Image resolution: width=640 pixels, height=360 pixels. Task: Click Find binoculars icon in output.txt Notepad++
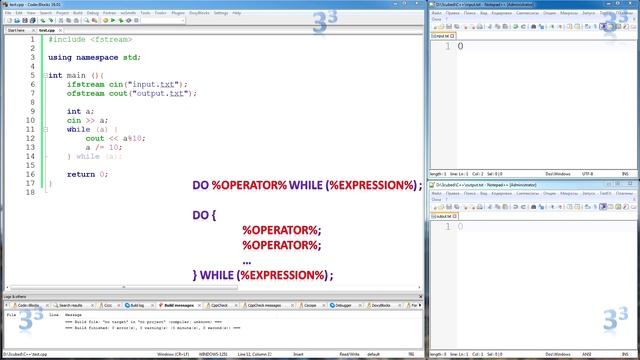533,207
